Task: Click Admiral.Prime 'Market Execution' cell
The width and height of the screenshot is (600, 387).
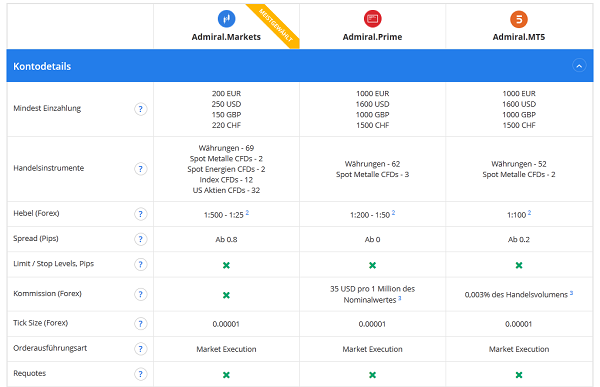Action: pos(372,349)
